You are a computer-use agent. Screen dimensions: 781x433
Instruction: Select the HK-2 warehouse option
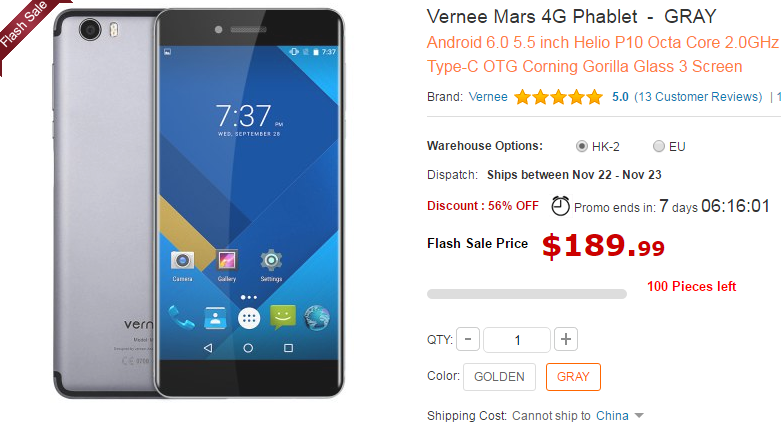[x=581, y=146]
